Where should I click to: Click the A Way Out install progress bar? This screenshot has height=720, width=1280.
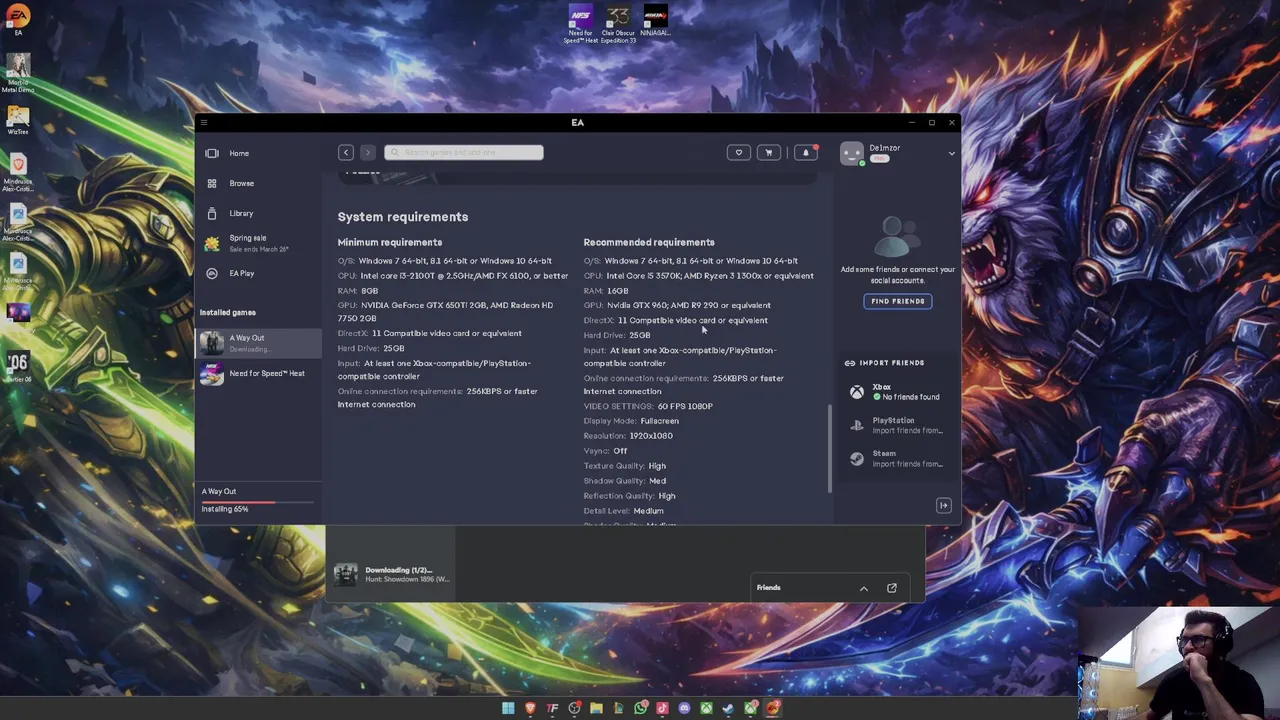pos(258,501)
